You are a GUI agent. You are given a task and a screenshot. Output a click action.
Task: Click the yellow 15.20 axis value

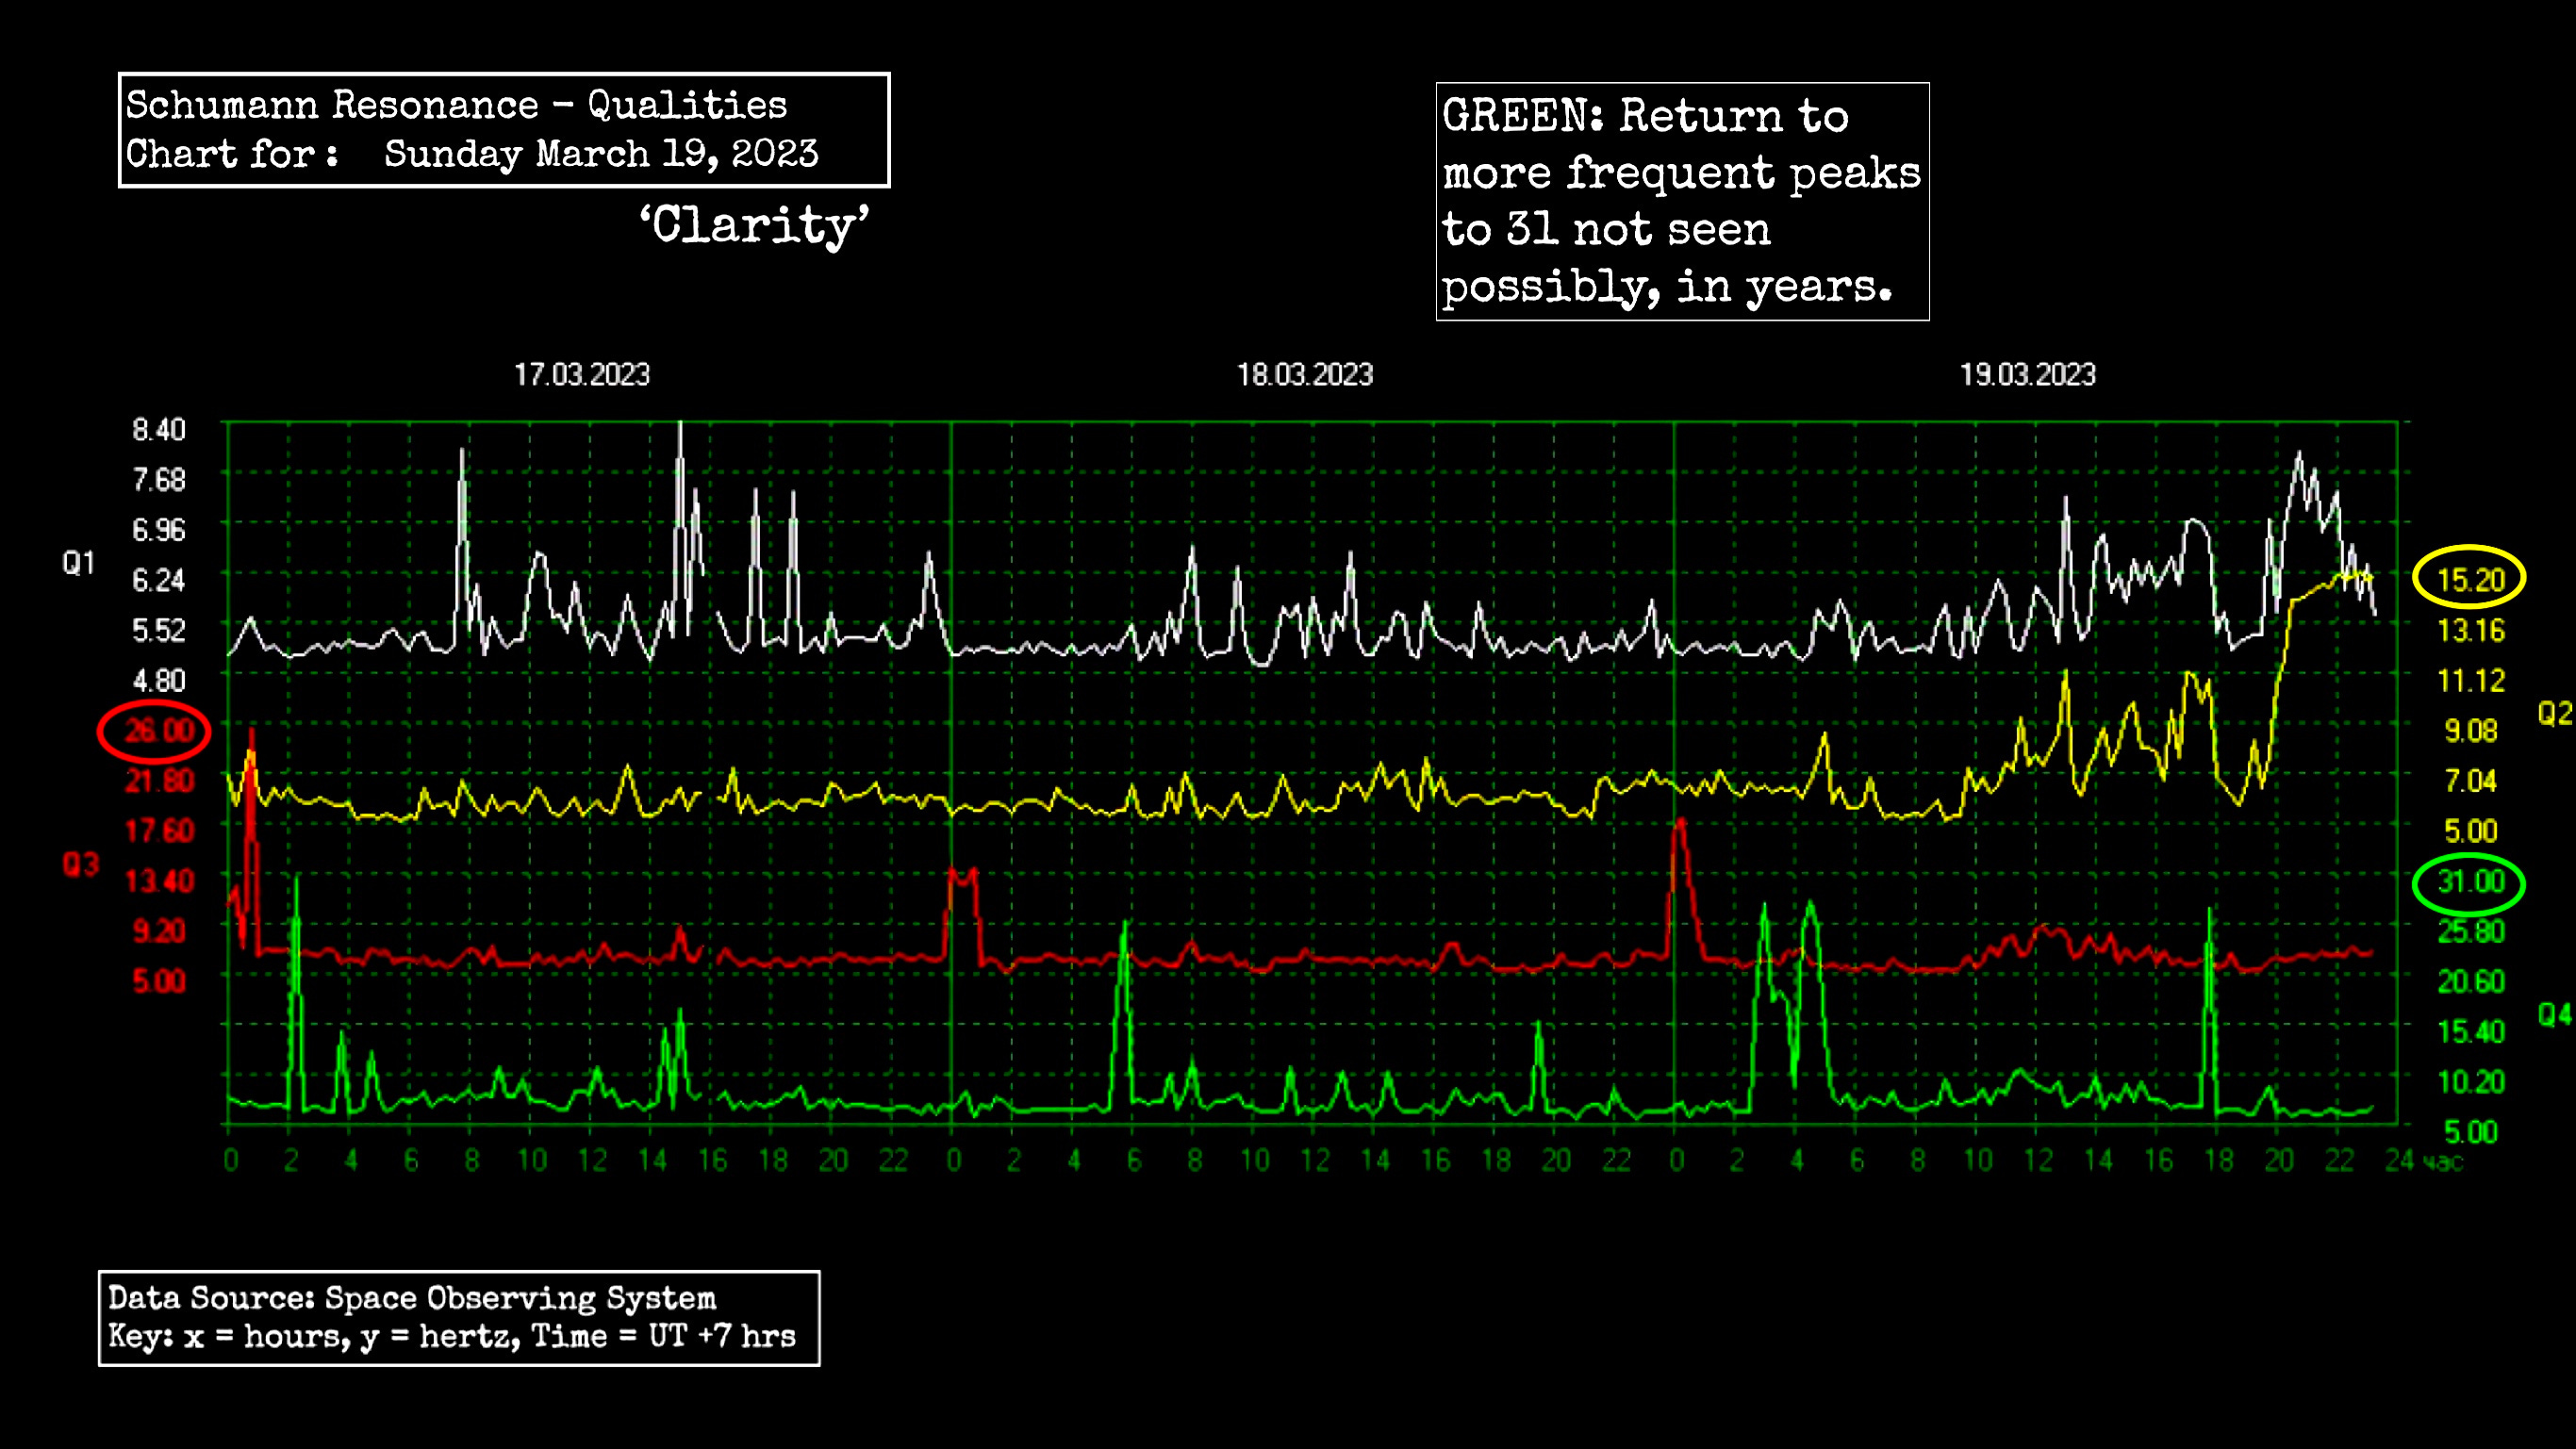pos(2471,580)
